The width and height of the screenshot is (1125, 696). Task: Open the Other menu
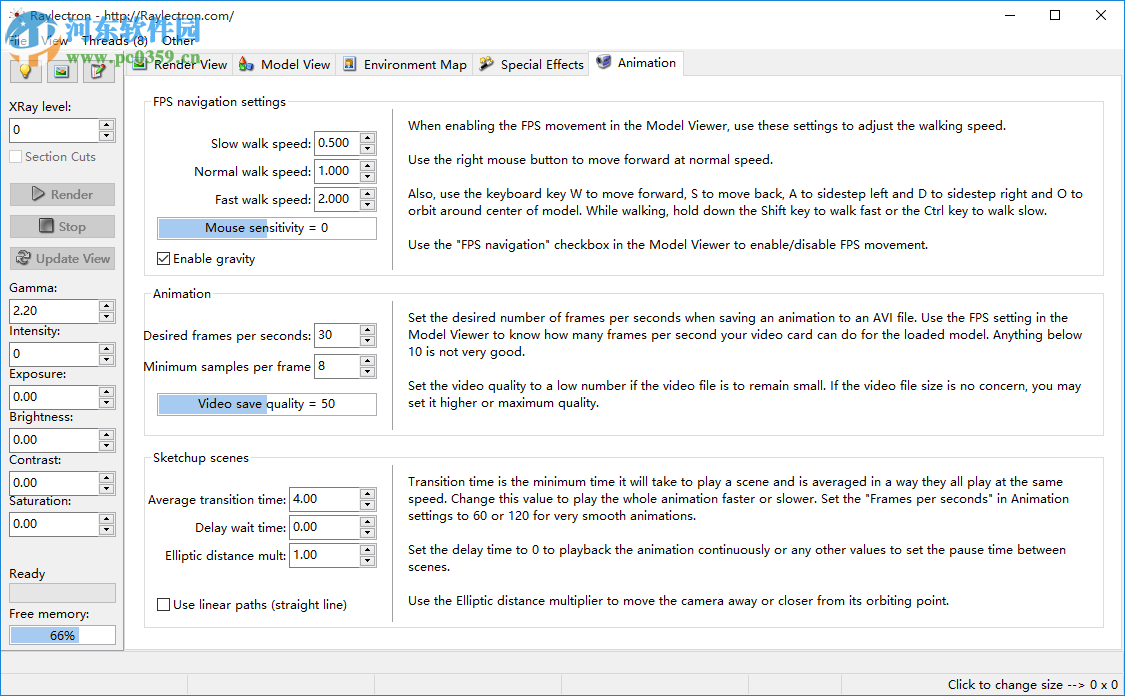pyautogui.click(x=178, y=41)
